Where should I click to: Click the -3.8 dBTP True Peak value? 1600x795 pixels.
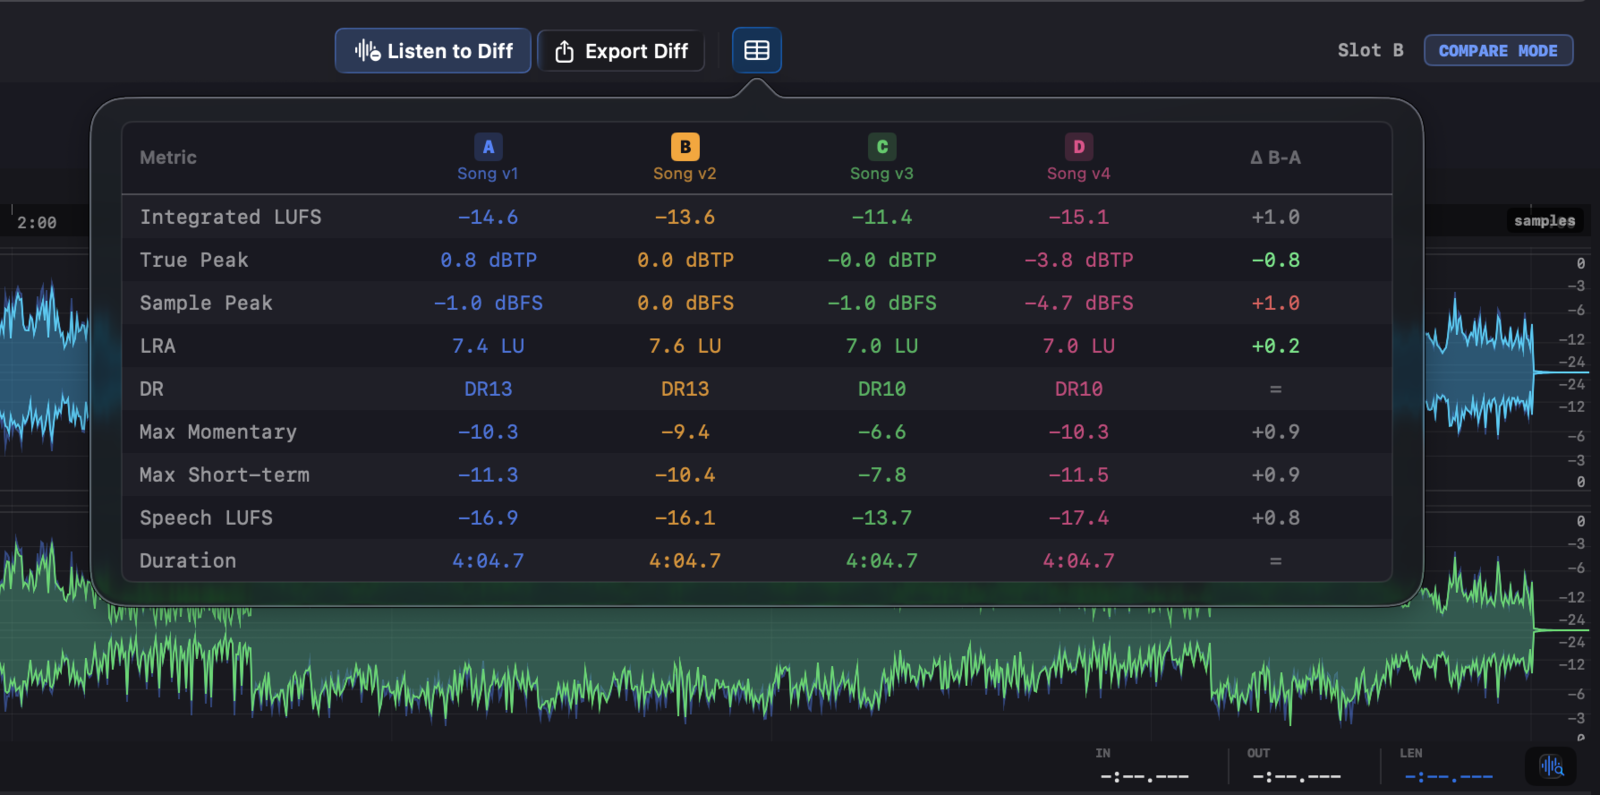1078,260
